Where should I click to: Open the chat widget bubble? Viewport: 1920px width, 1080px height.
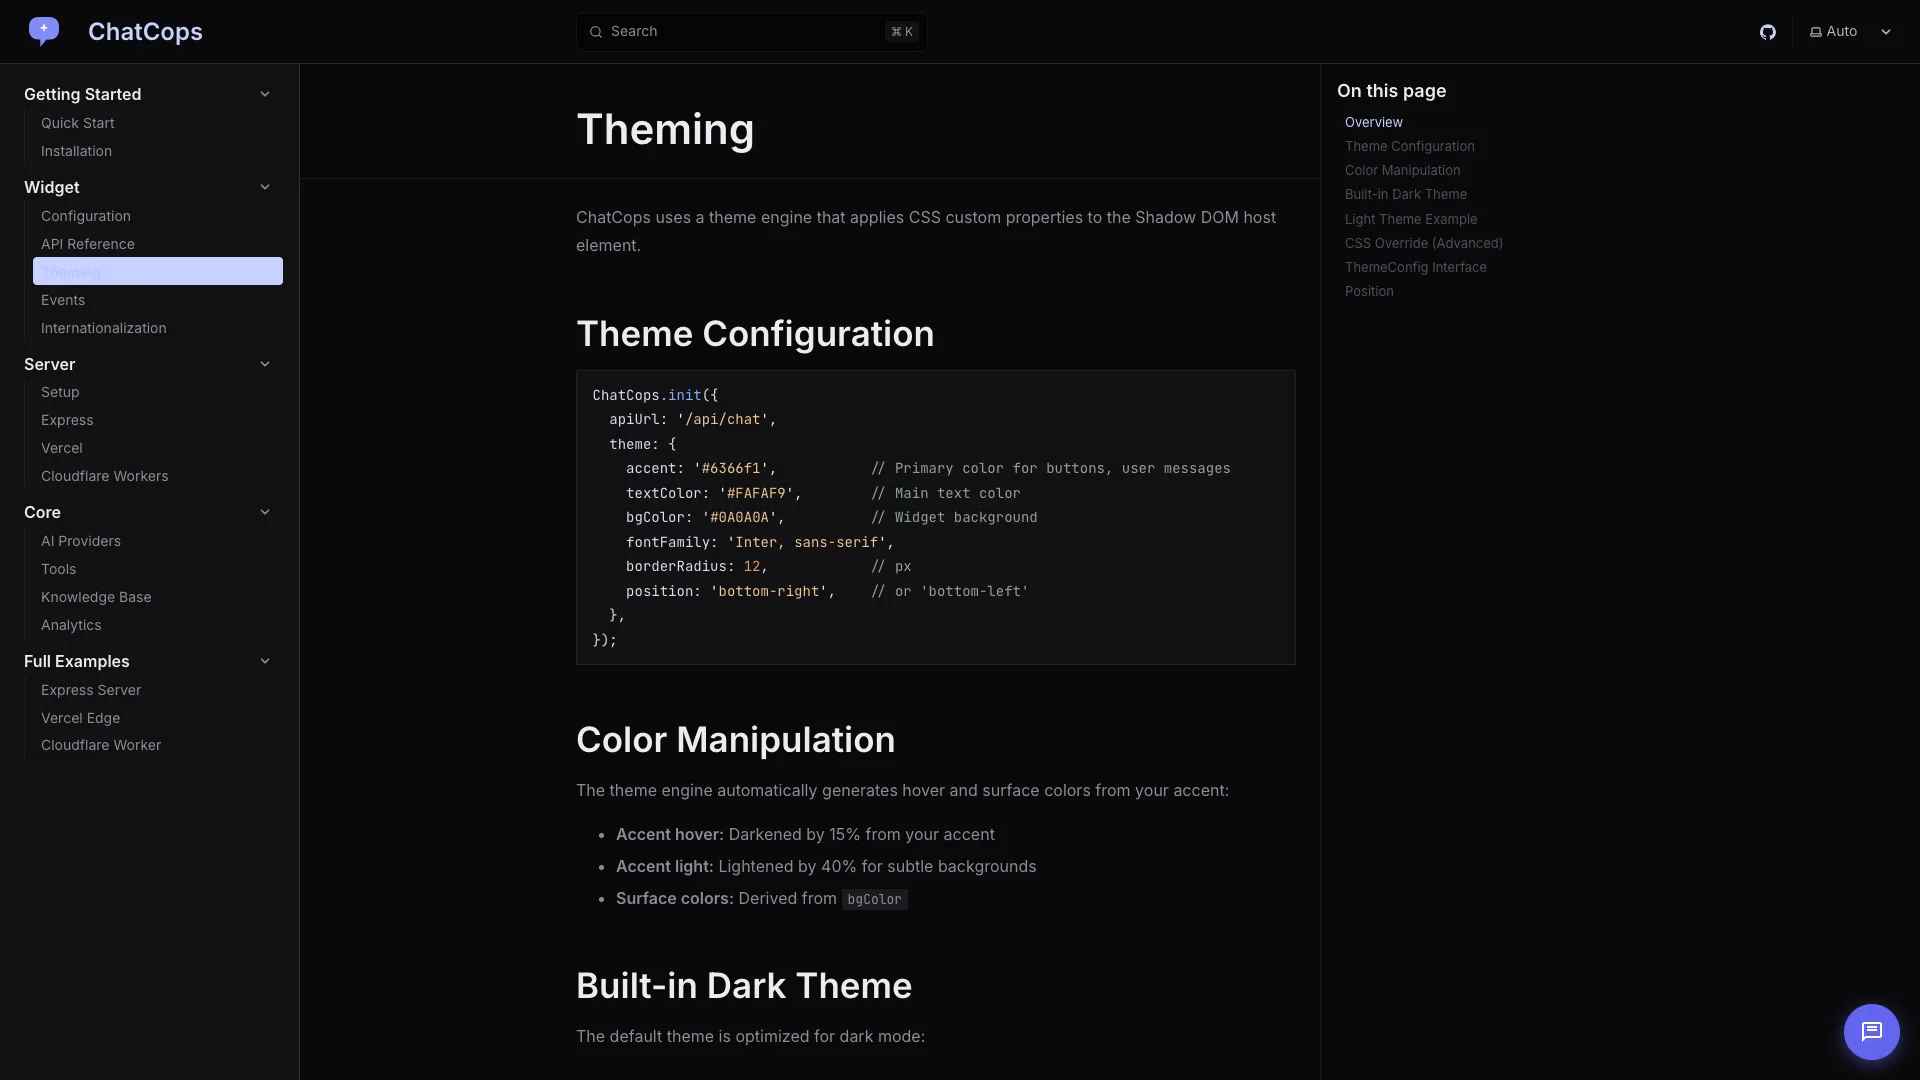tap(1871, 1031)
